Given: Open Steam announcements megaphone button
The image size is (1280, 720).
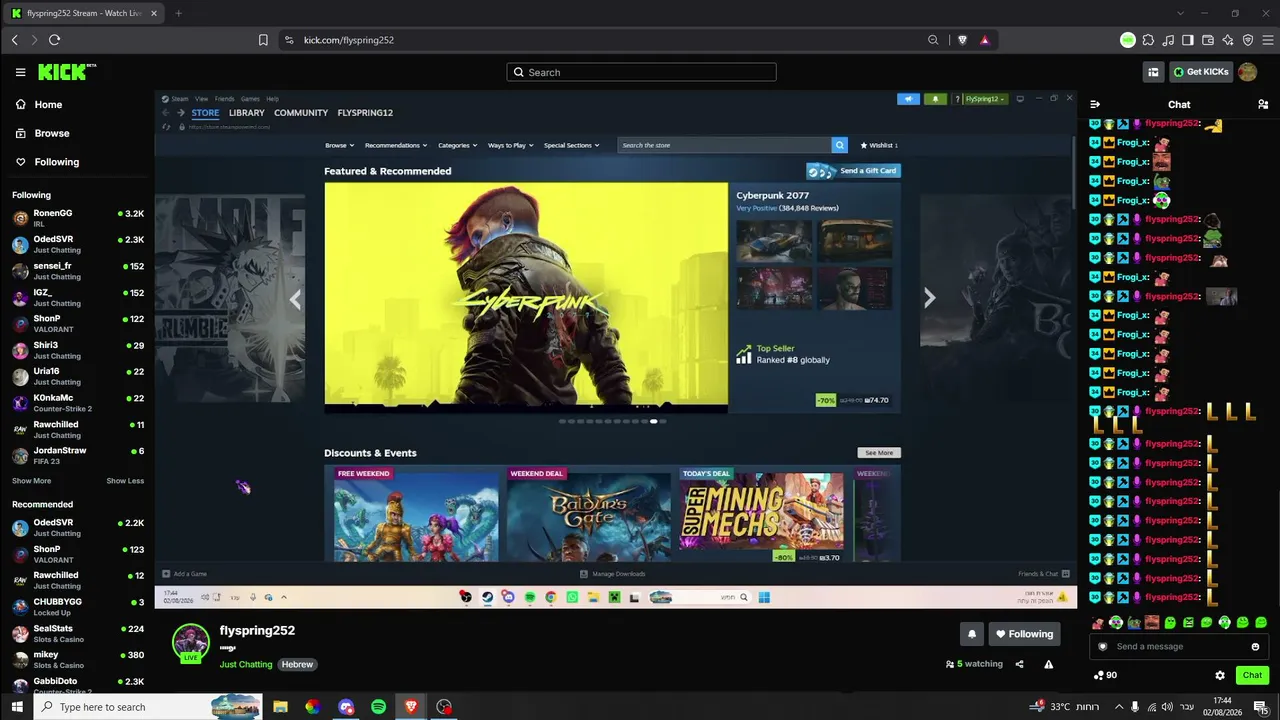Looking at the screenshot, I should tap(908, 99).
